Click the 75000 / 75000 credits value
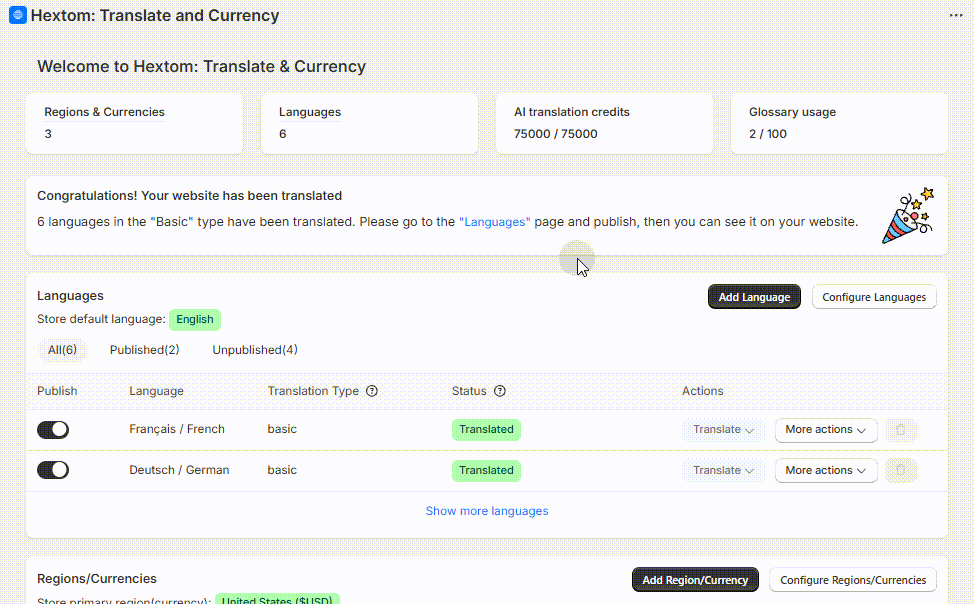Screen dimensions: 974x604 tap(555, 134)
